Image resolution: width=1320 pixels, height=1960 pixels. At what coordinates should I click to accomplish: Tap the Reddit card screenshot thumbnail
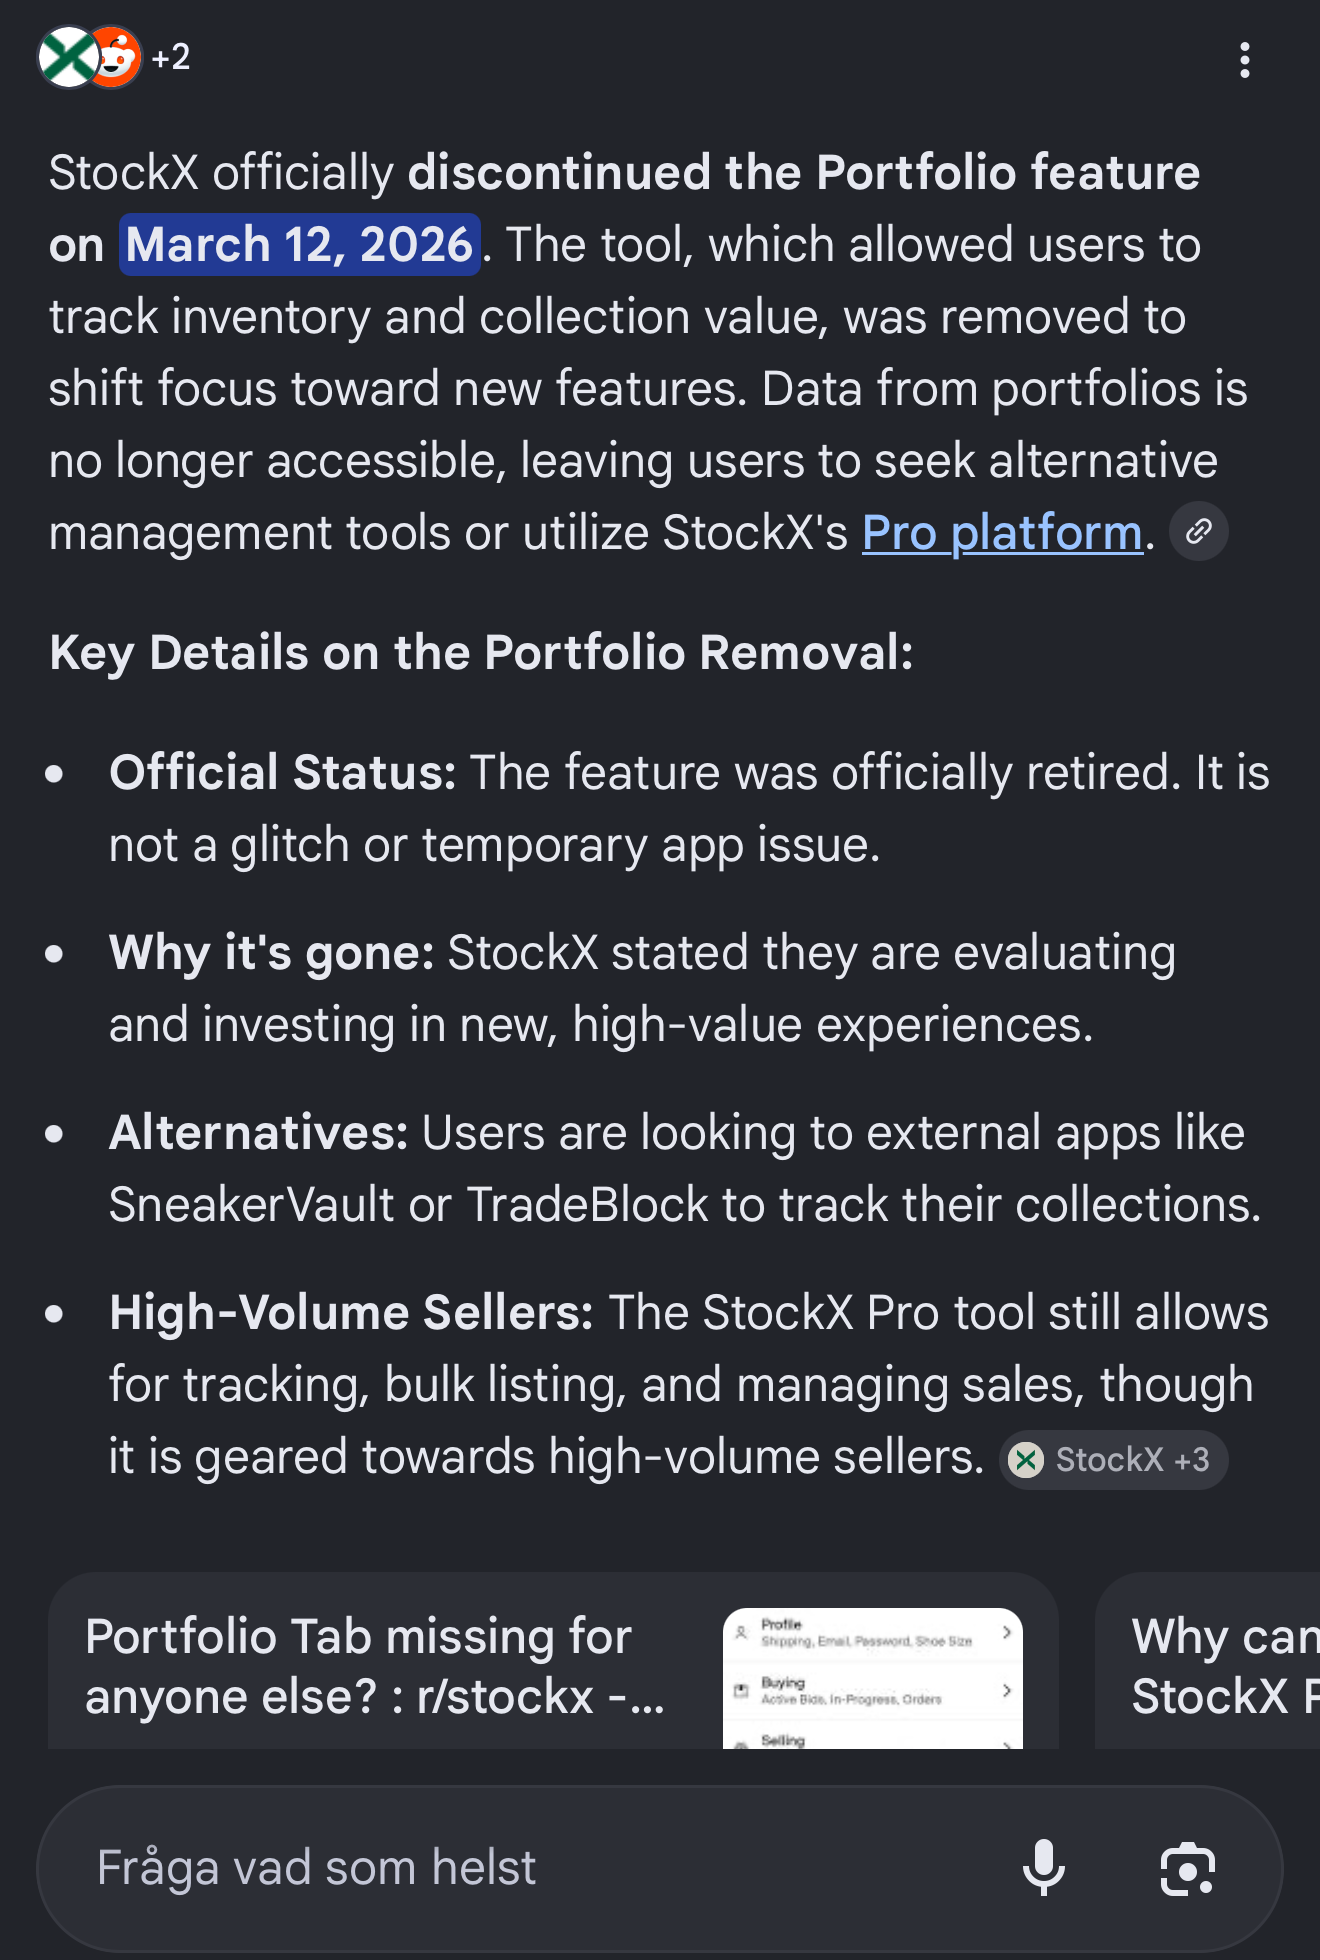872,1678
